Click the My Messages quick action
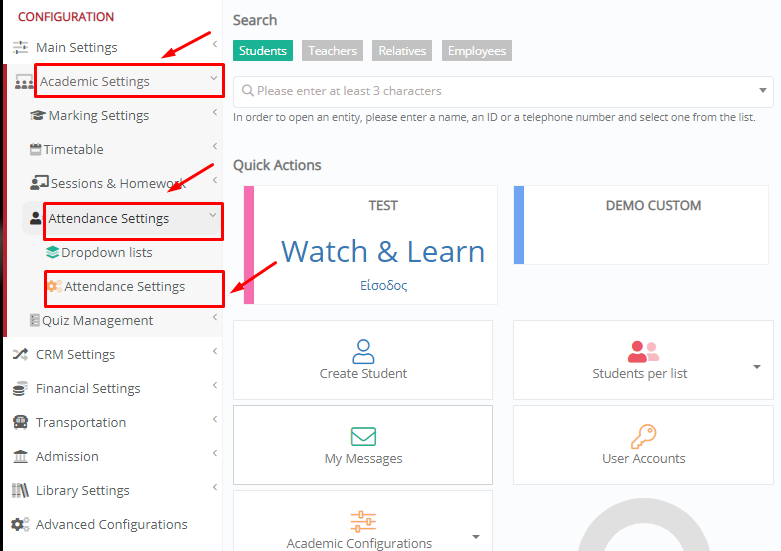781x551 pixels. 363,445
